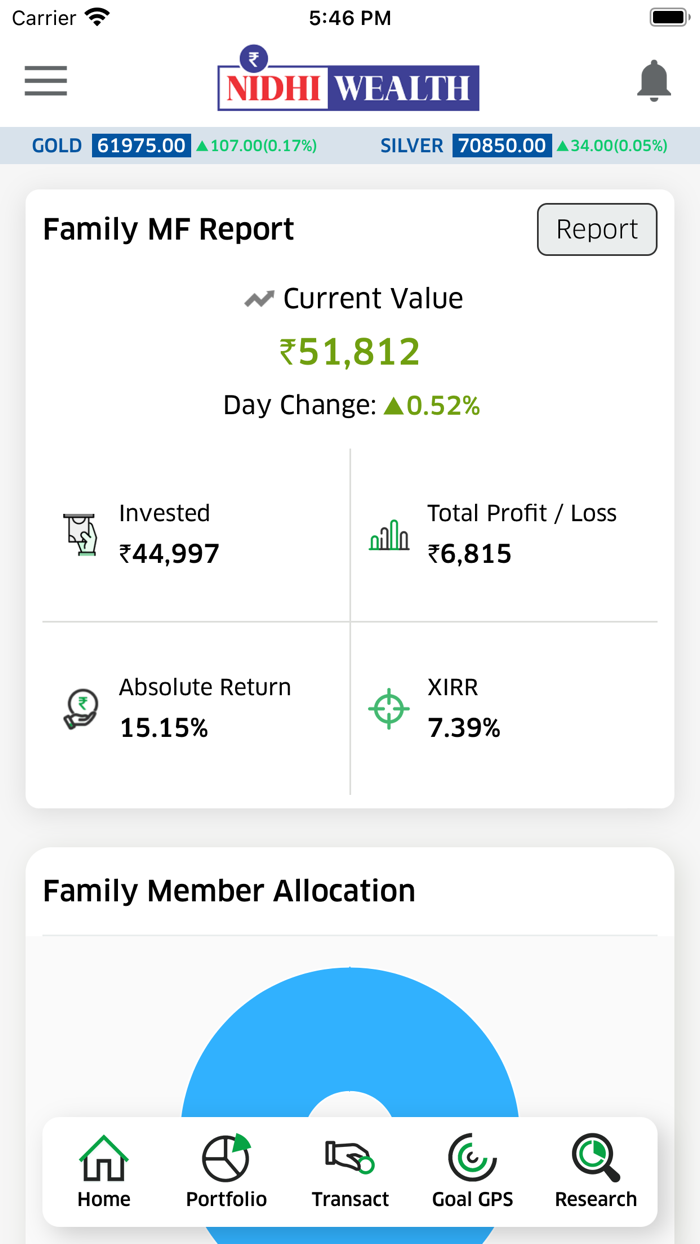The image size is (700, 1244).
Task: Tap the SILVER price 70850.00
Action: [x=501, y=145]
